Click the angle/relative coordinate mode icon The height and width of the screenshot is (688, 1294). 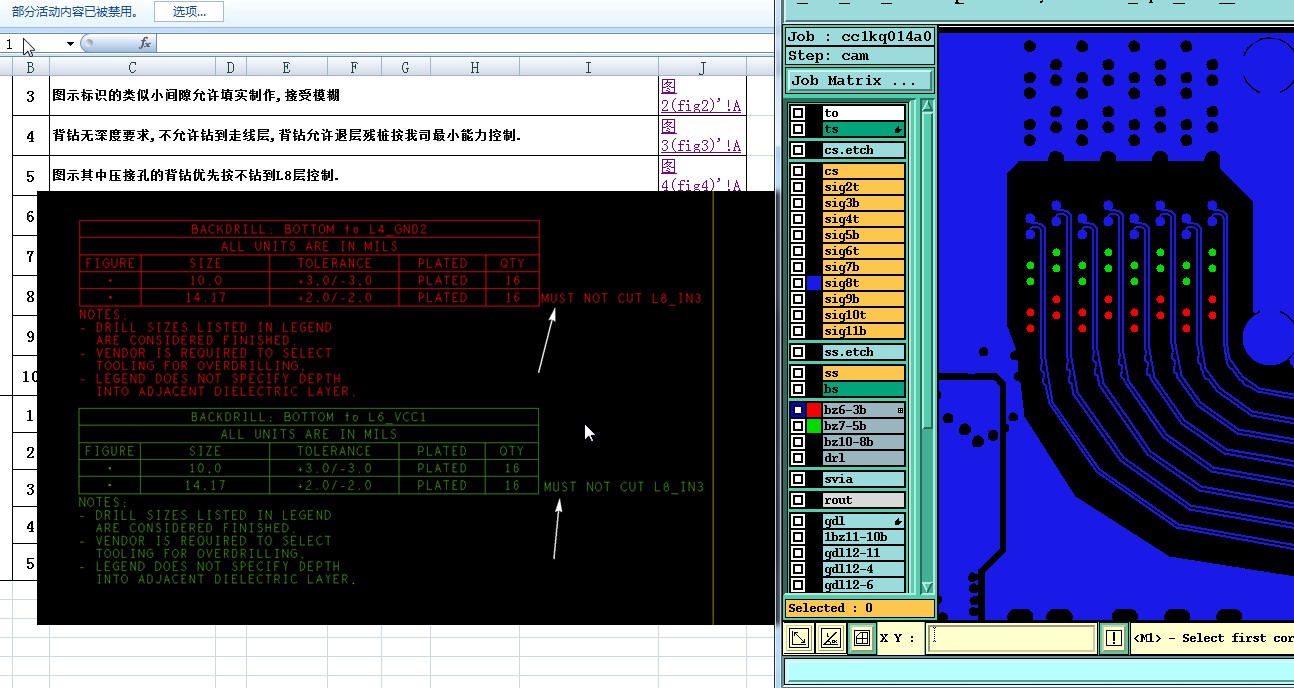point(830,638)
